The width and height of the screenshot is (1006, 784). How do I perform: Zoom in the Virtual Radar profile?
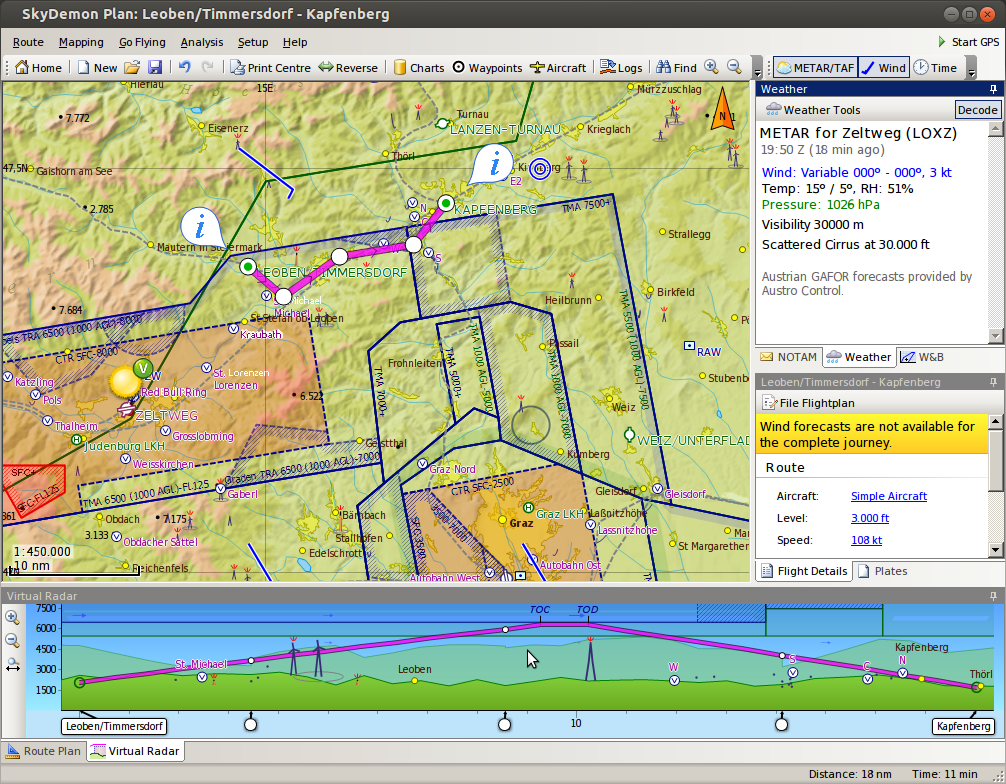(12, 617)
